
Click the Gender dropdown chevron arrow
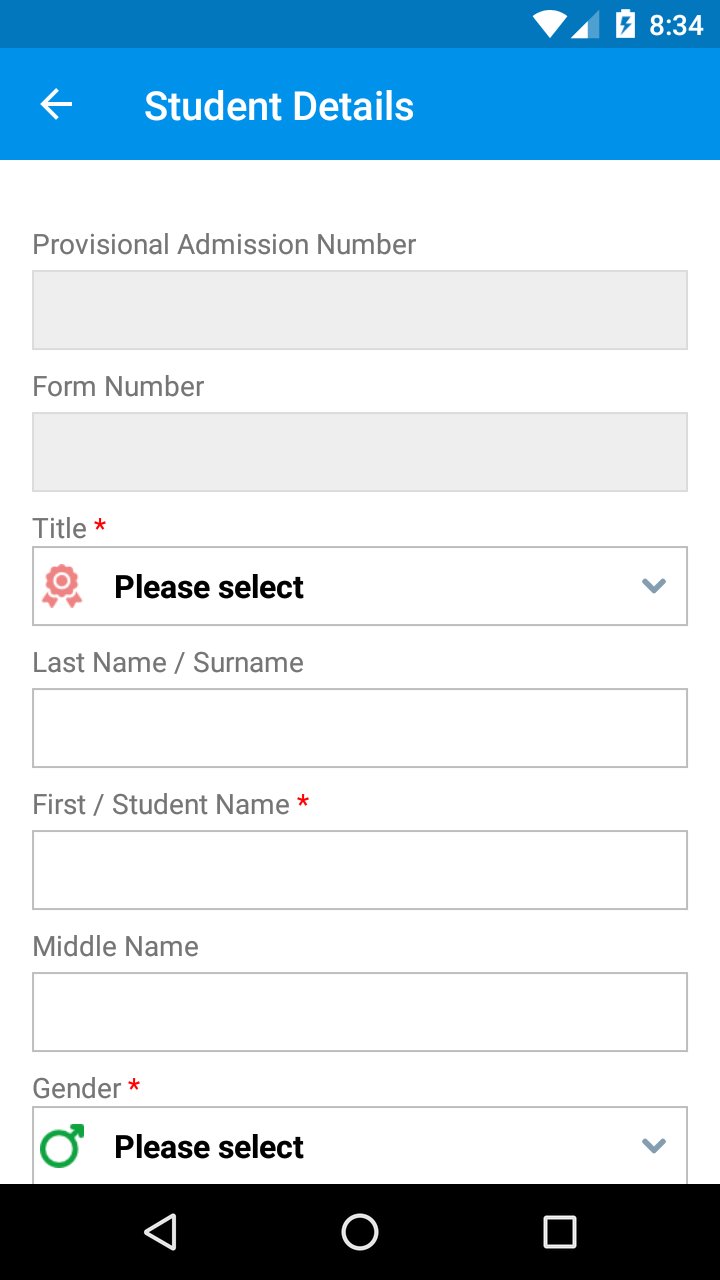pyautogui.click(x=654, y=1146)
